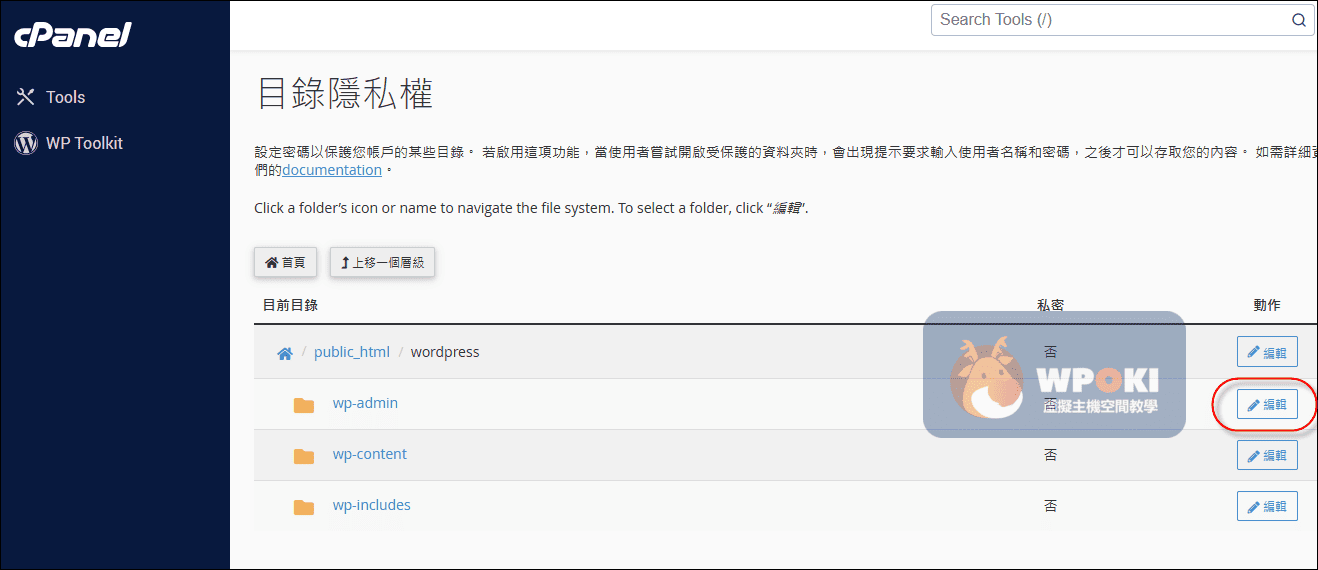Open WP Toolkit from the sidebar
This screenshot has height=570, width=1318.
coord(84,143)
